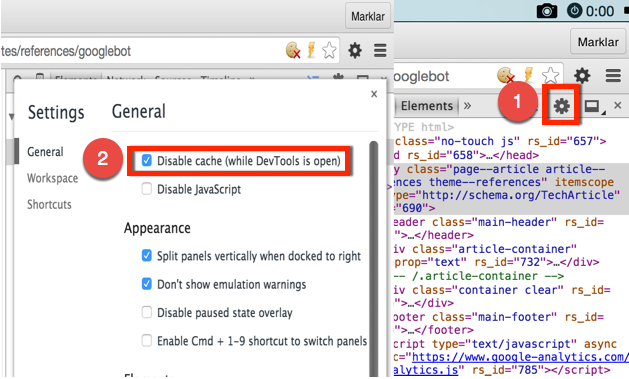
Task: Click the 0:00 timer in menu bar
Action: (600, 11)
